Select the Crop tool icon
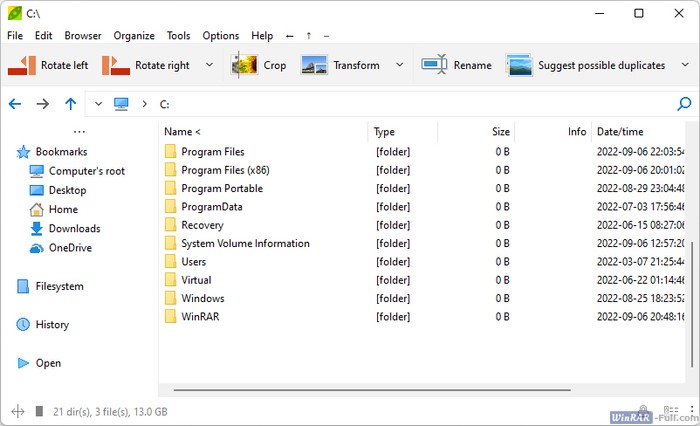 (x=245, y=65)
